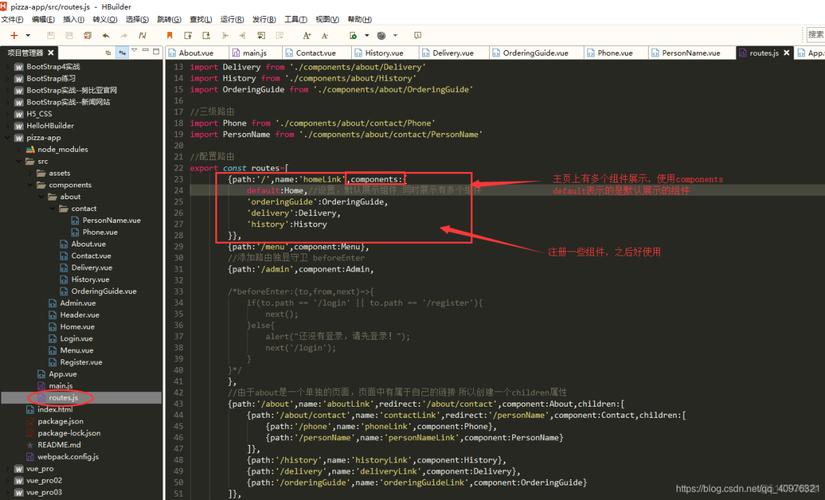The height and width of the screenshot is (500, 825).
Task: Collapse the components folder in the tree
Action: pyautogui.click(x=30, y=185)
